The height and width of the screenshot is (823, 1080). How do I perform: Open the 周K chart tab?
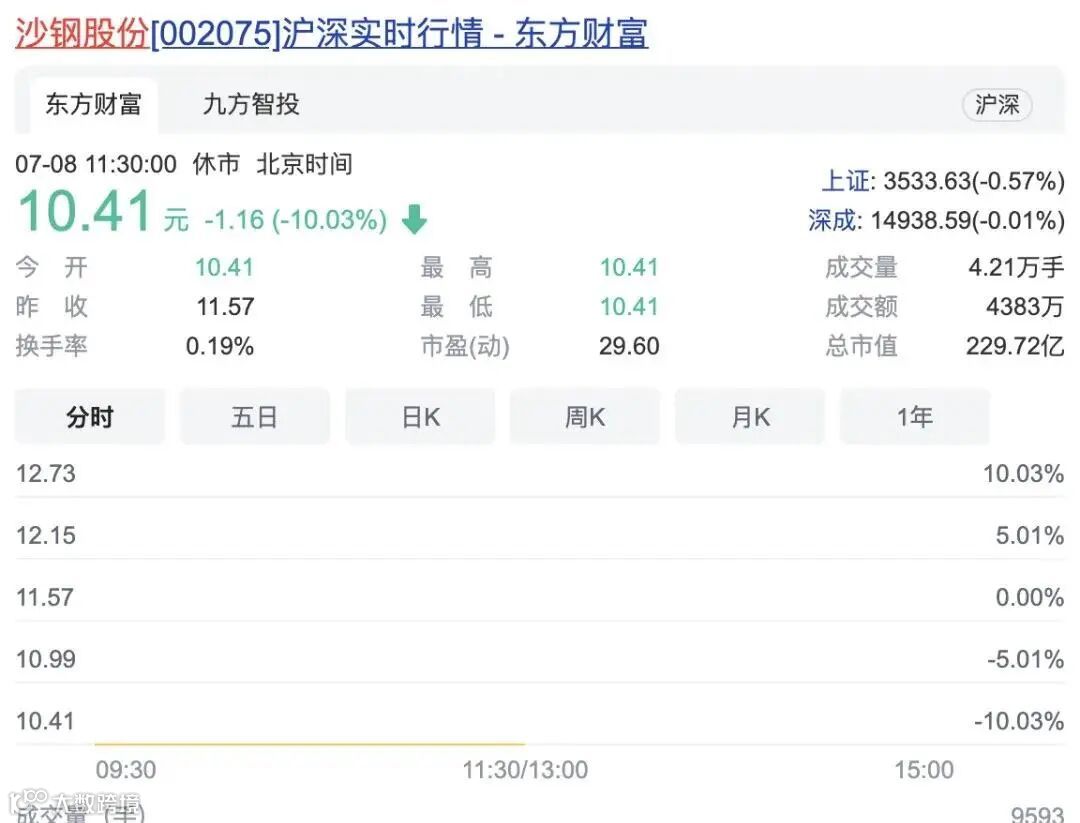585,417
